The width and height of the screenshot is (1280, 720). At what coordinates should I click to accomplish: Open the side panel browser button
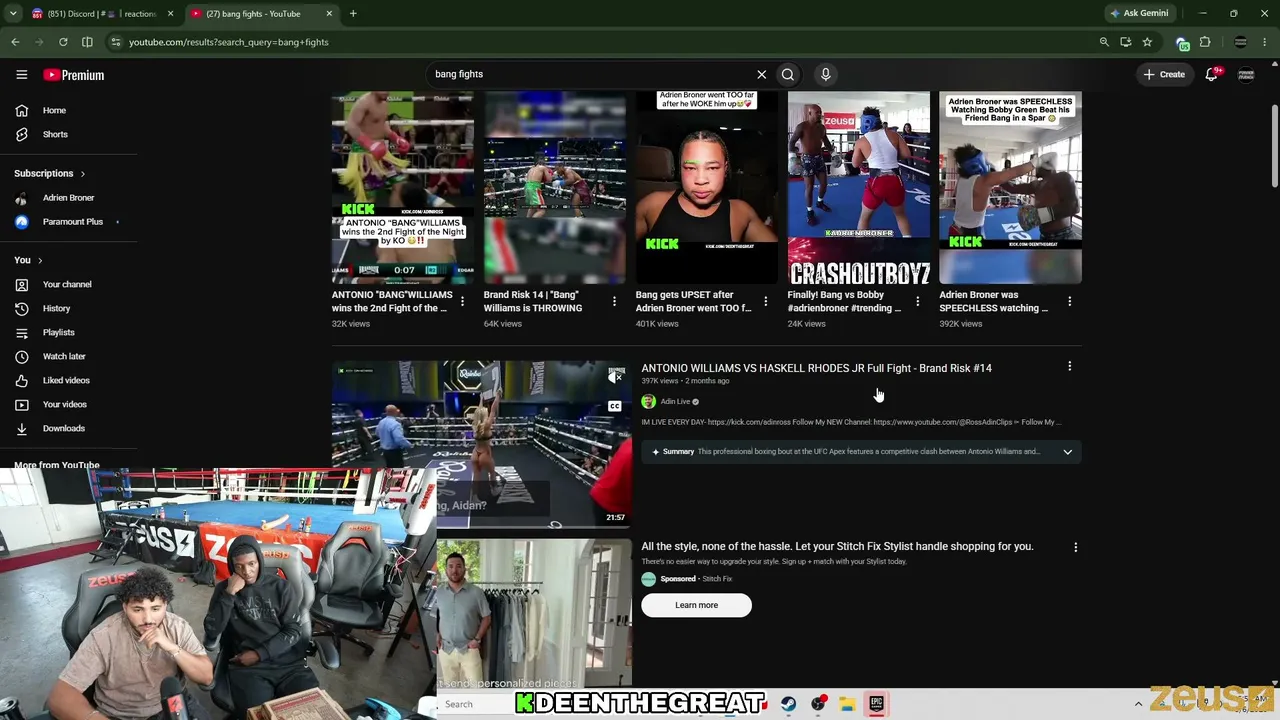[87, 42]
